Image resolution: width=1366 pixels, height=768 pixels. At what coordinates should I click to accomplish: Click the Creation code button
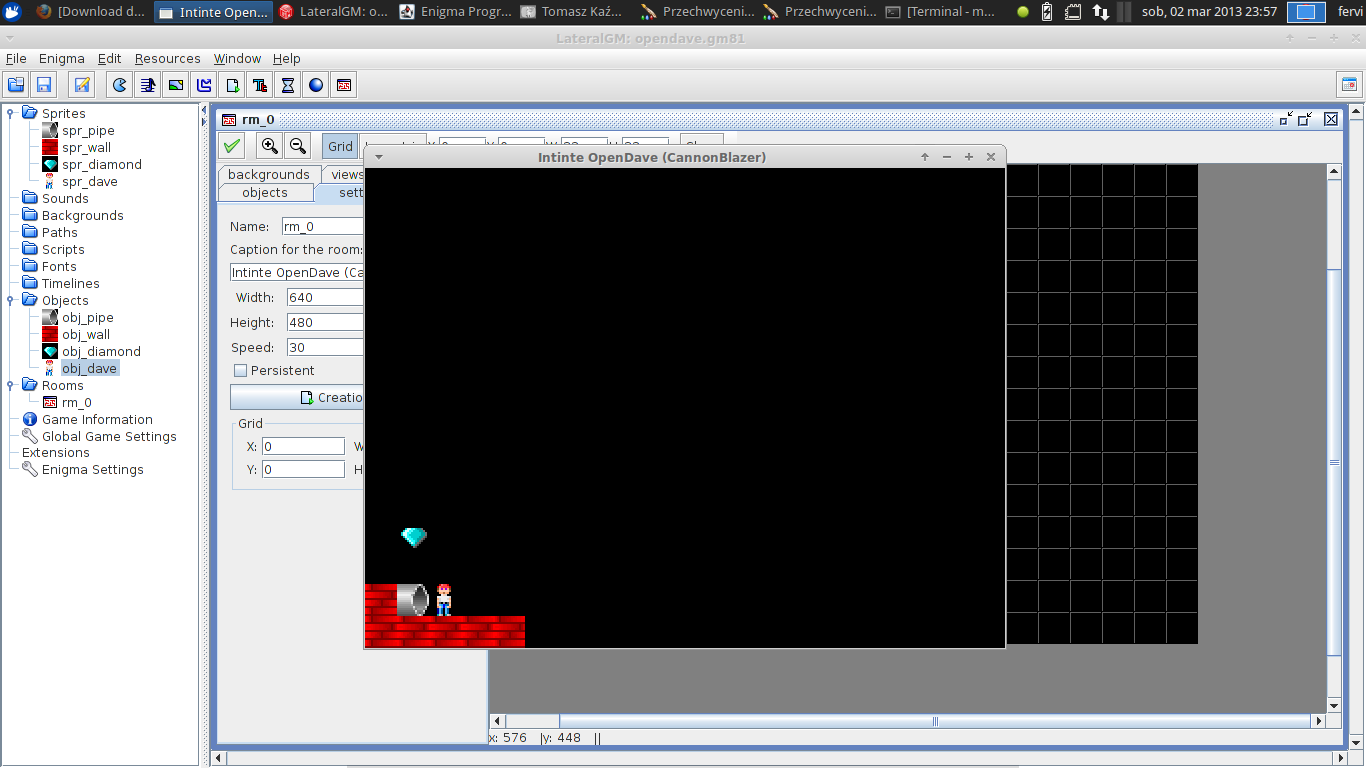tap(300, 397)
